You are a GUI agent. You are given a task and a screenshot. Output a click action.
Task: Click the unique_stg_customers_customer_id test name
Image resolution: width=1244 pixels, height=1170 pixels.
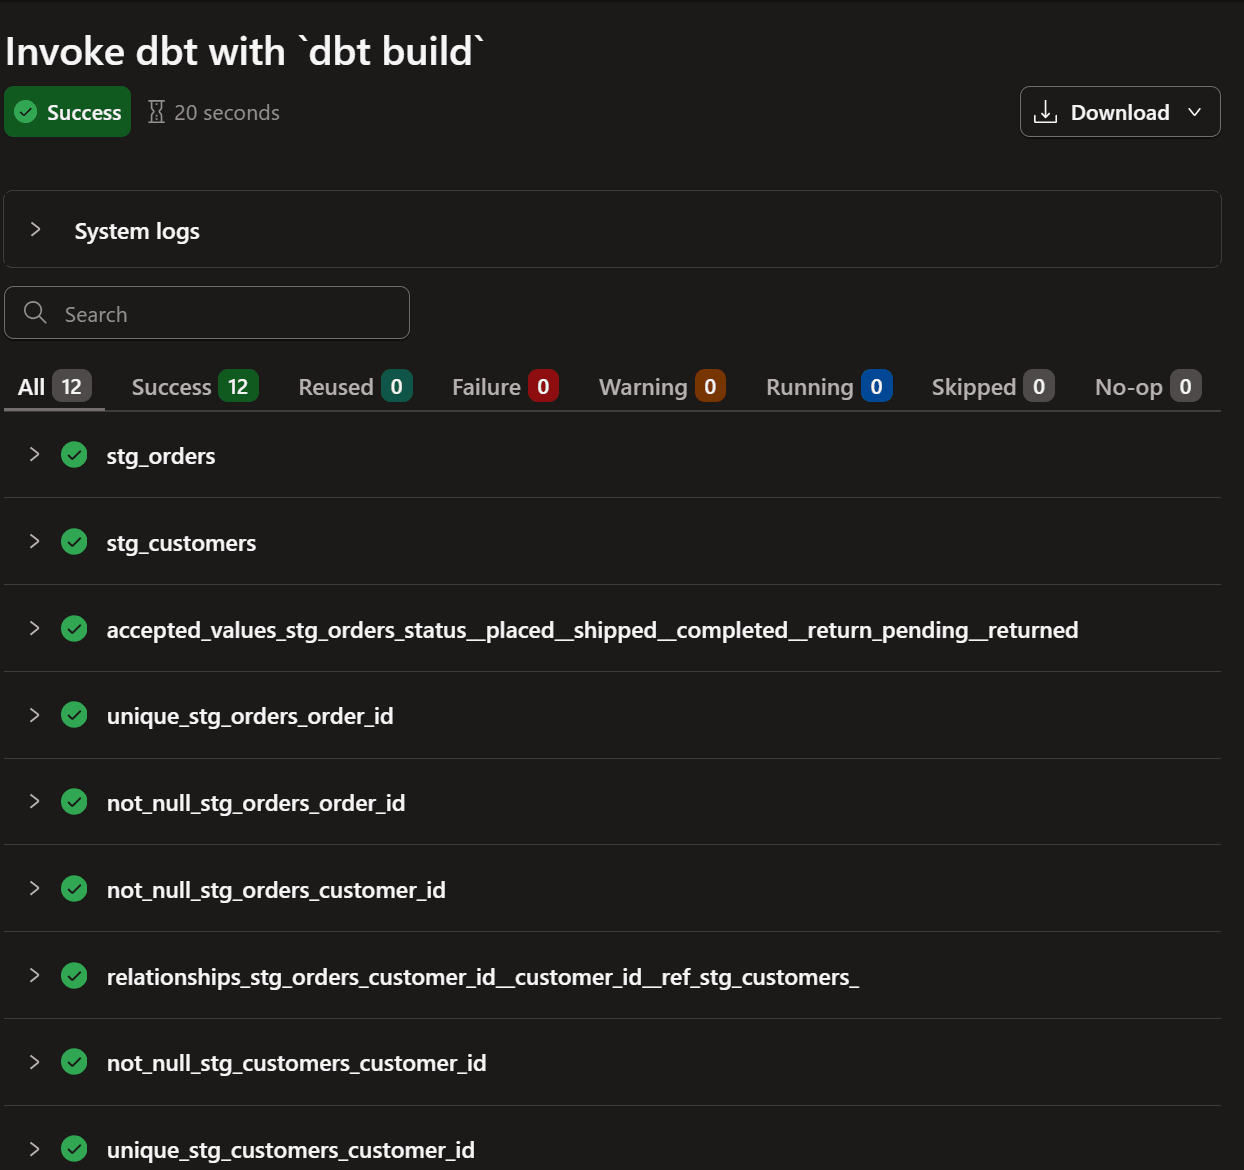click(290, 1150)
